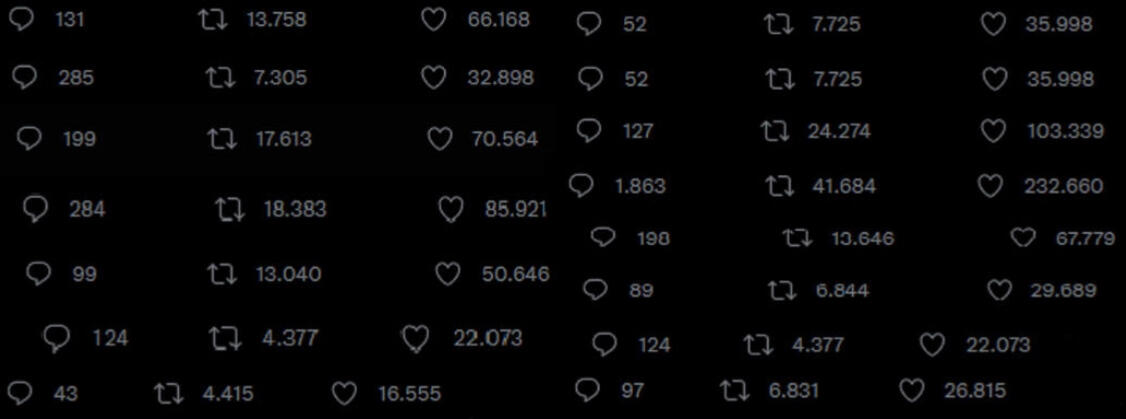This screenshot has width=1126, height=419.
Task: Click the reply bubble next to 1.863
Action: [581, 185]
